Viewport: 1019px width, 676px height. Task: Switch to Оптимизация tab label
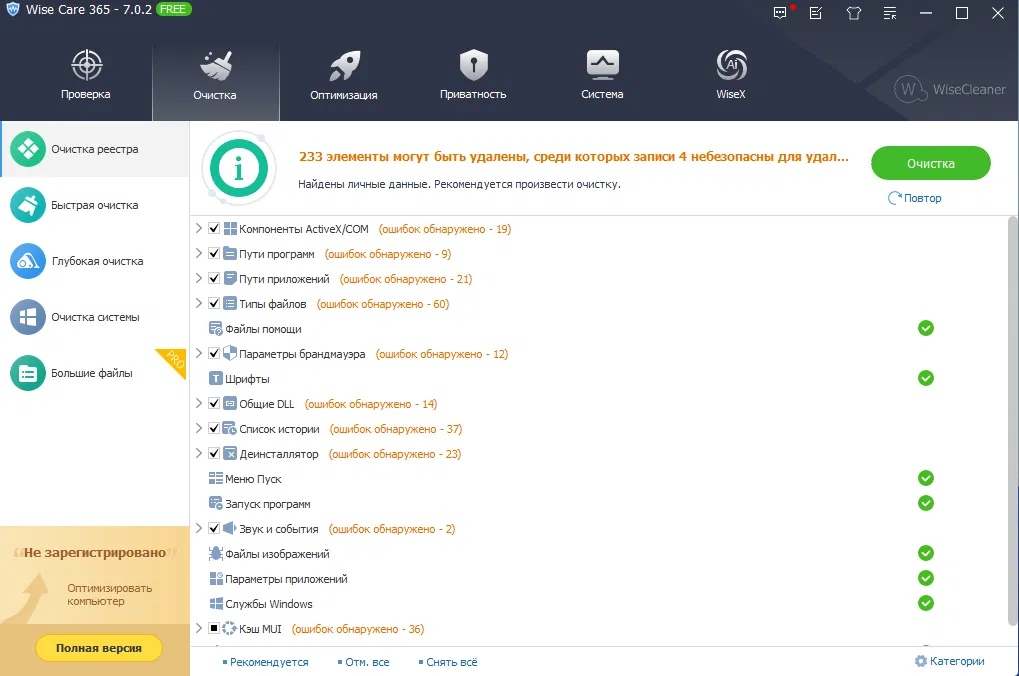(344, 95)
